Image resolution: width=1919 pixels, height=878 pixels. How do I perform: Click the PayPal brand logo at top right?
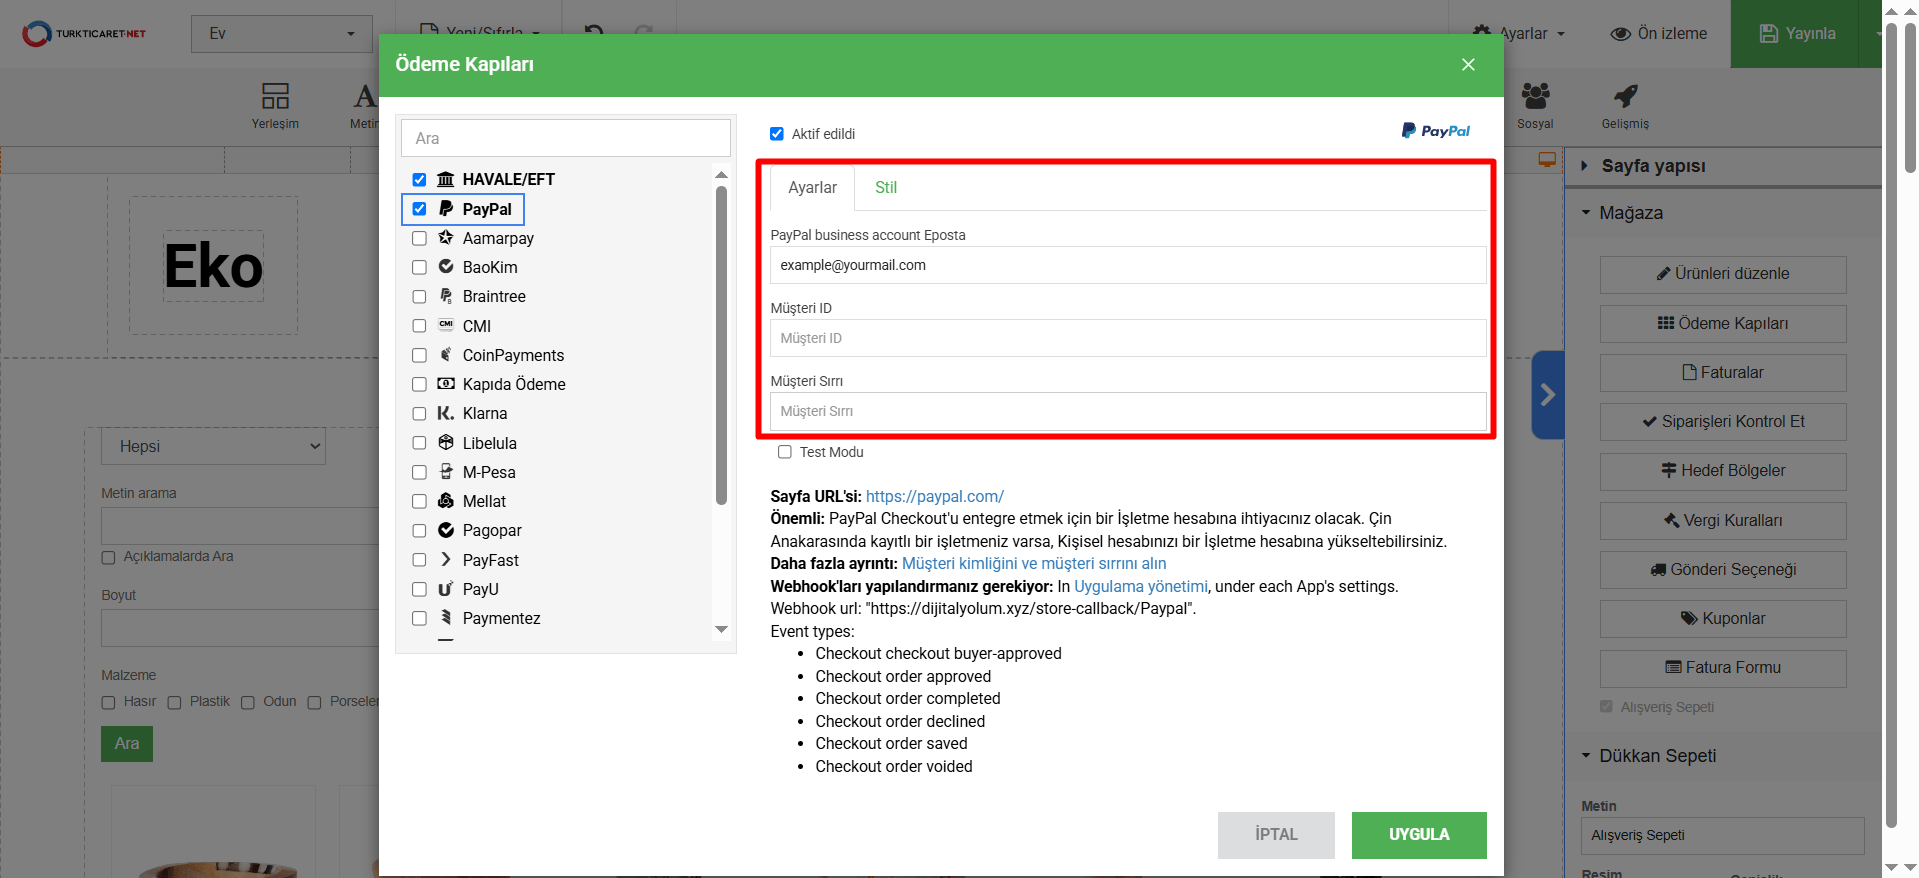[x=1436, y=131]
